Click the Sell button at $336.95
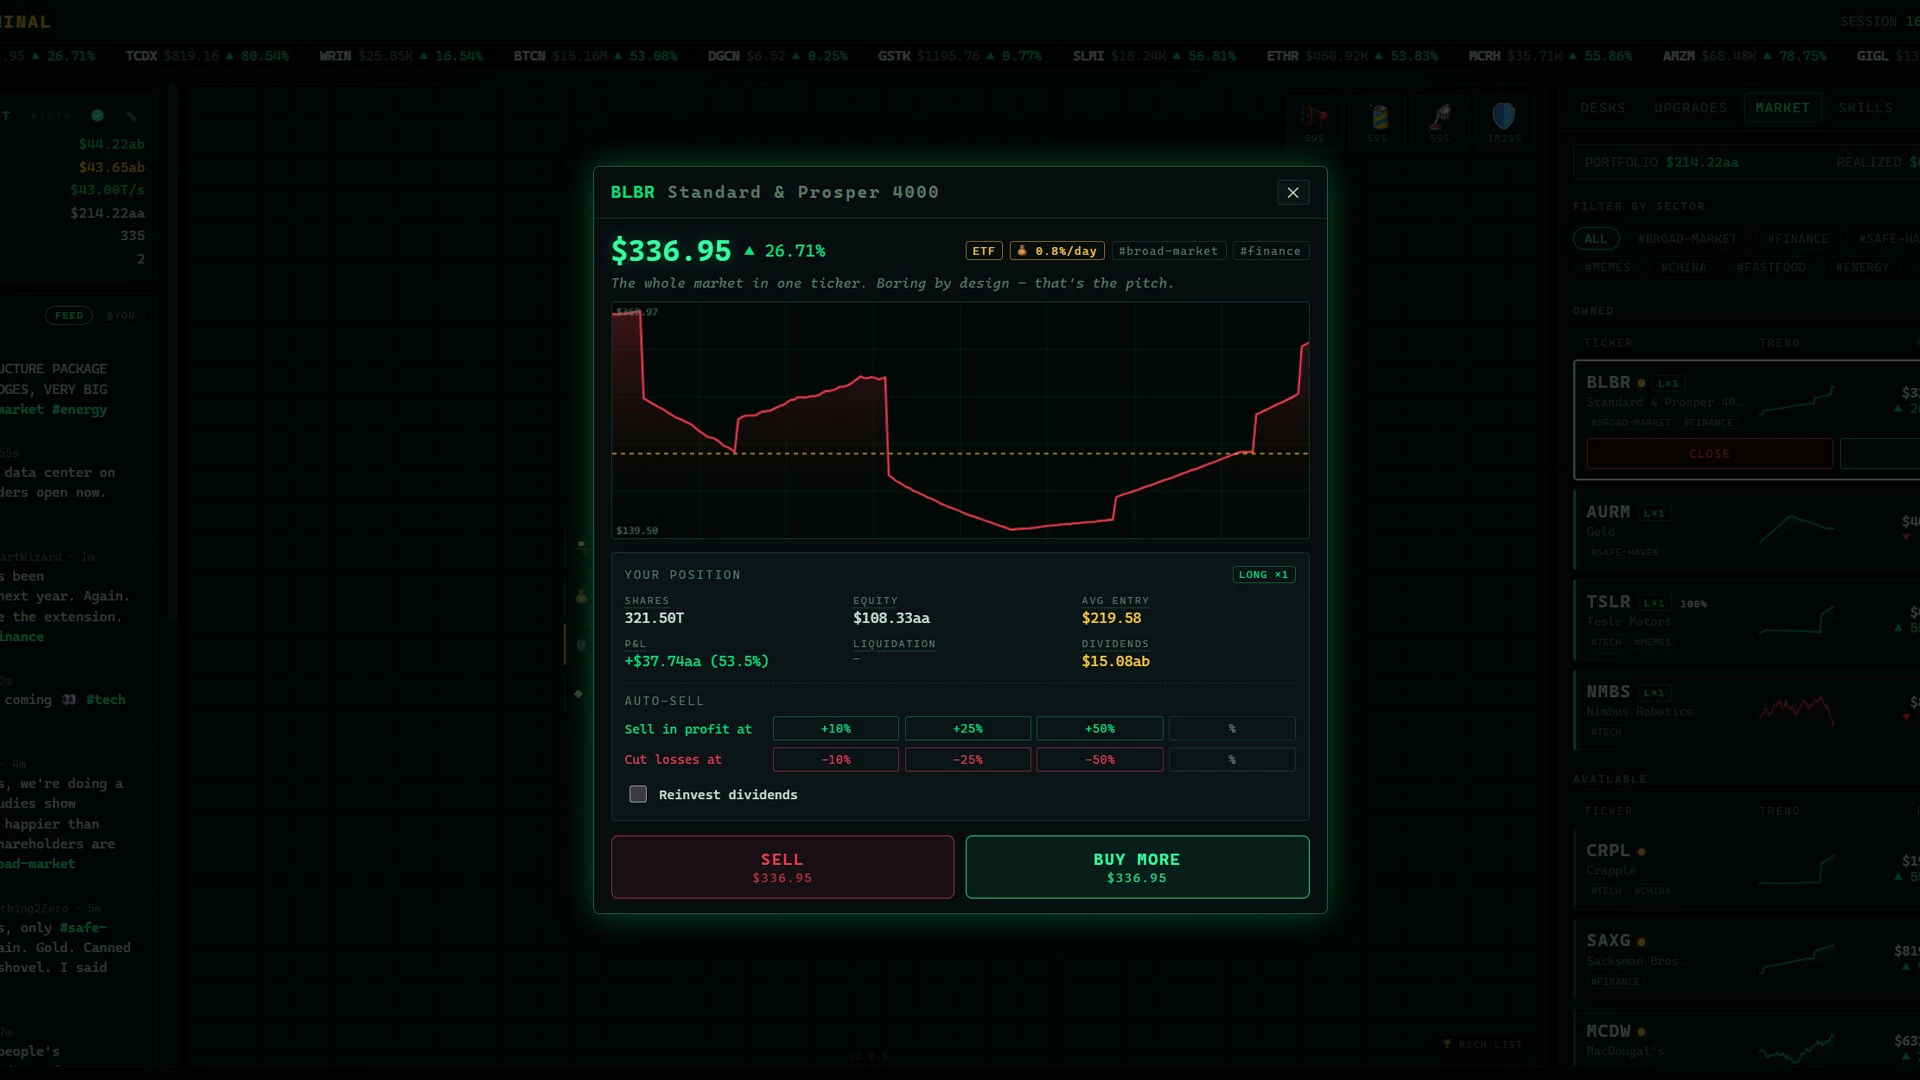Viewport: 1920px width, 1080px height. (x=782, y=867)
